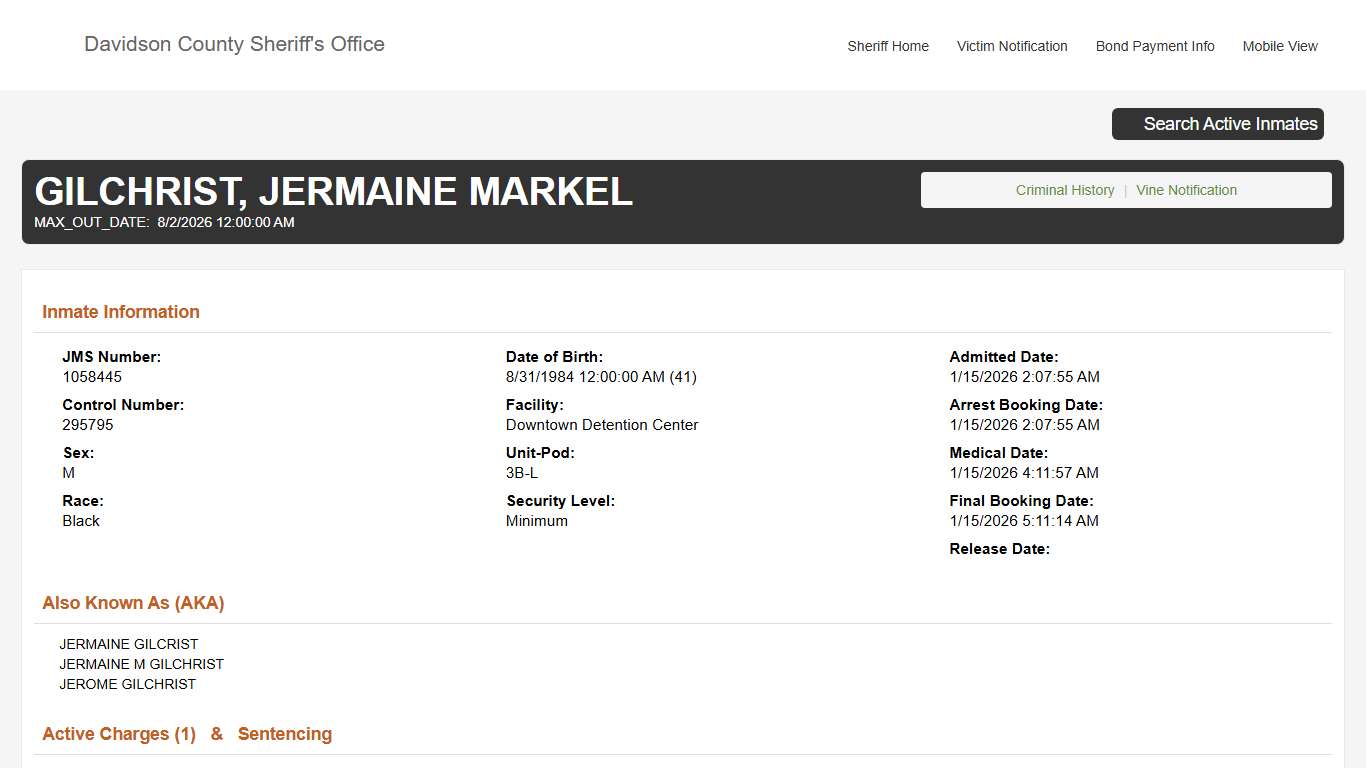This screenshot has height=768, width=1366.
Task: Click the Control Number 295795 value
Action: [x=88, y=424]
